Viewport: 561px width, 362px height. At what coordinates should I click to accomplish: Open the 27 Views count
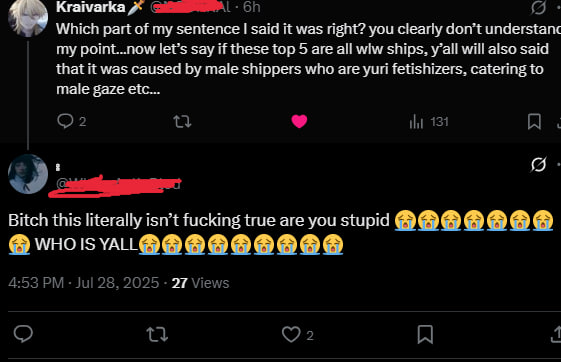click(200, 283)
